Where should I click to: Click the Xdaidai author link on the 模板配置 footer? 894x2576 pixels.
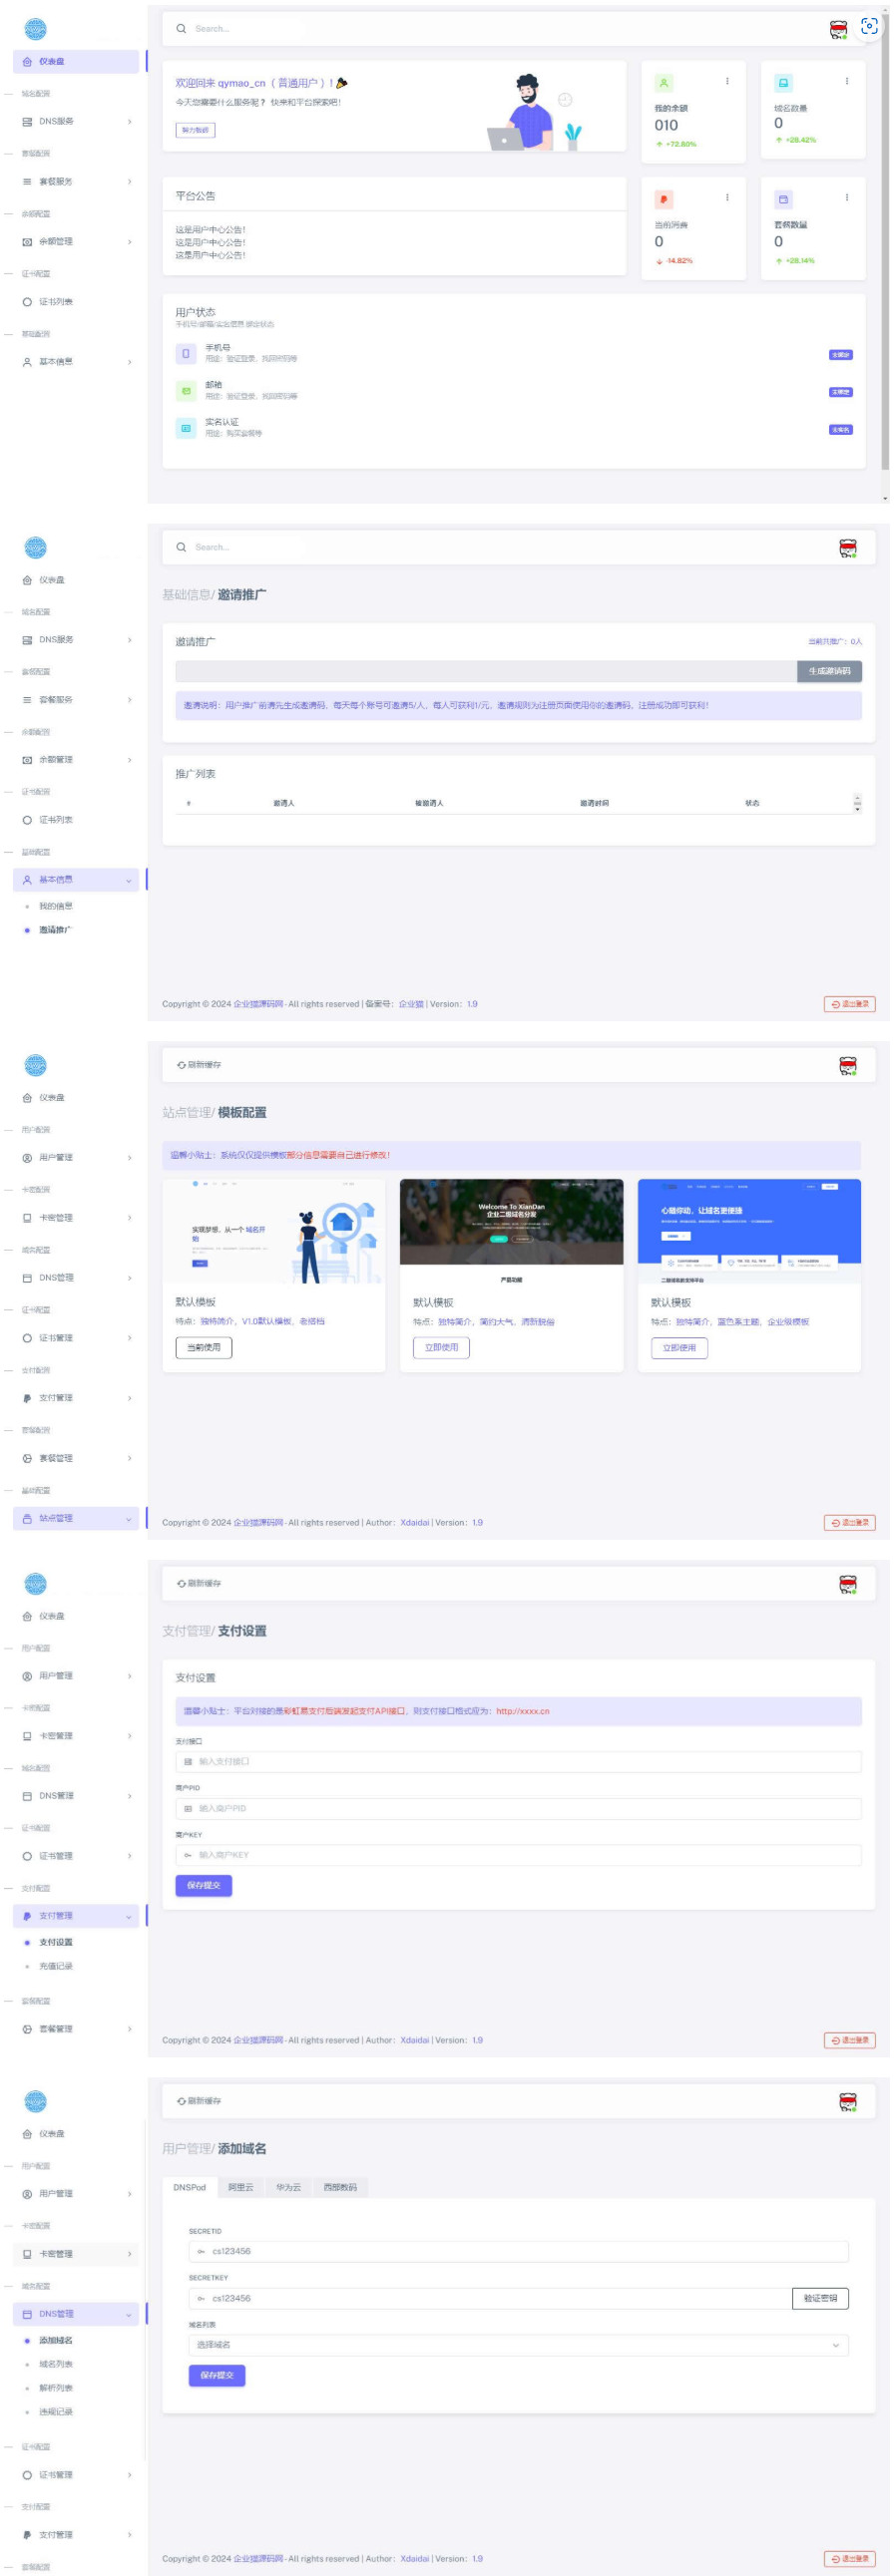pyautogui.click(x=414, y=1523)
